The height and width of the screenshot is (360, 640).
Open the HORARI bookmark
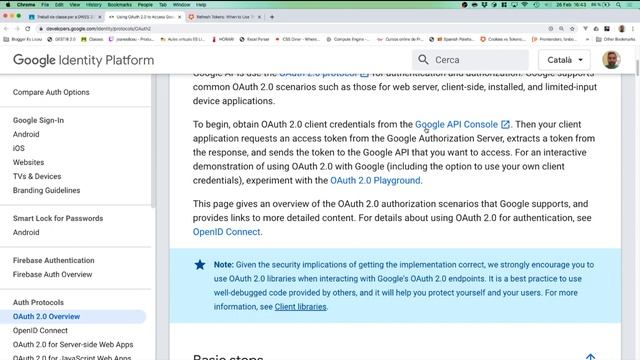click(223, 39)
